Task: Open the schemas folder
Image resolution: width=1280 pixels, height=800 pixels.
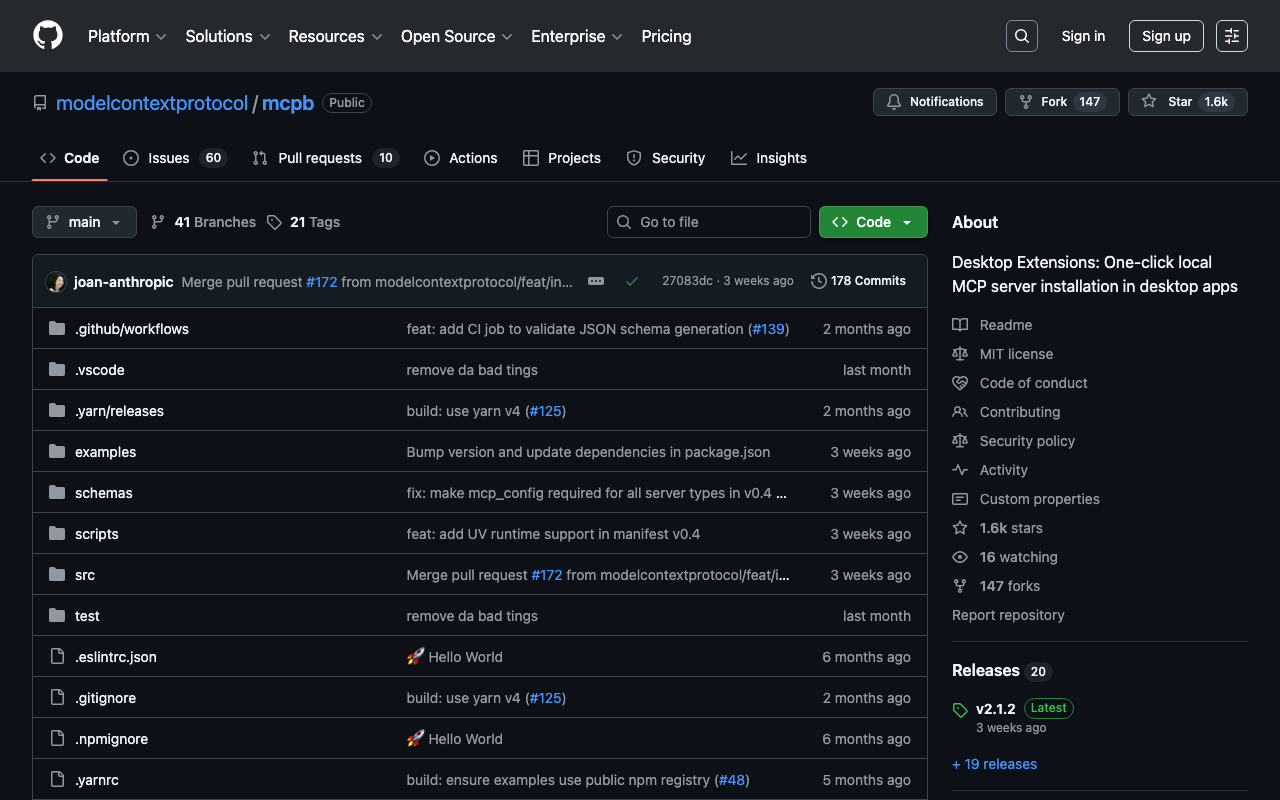Action: point(103,493)
